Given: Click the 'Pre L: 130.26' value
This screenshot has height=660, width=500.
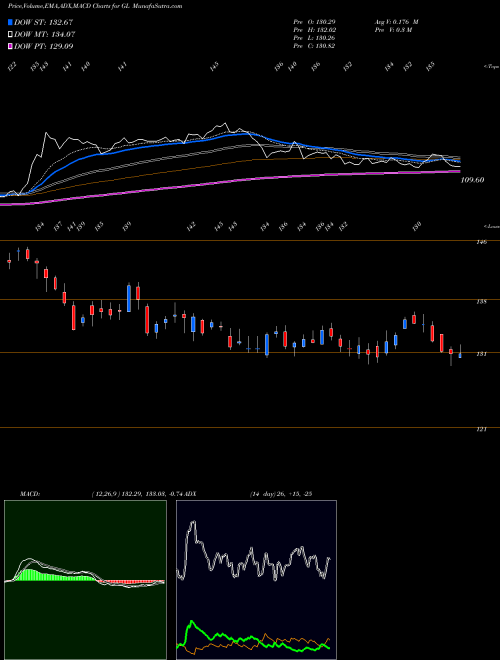Looking at the screenshot, I should point(314,38).
